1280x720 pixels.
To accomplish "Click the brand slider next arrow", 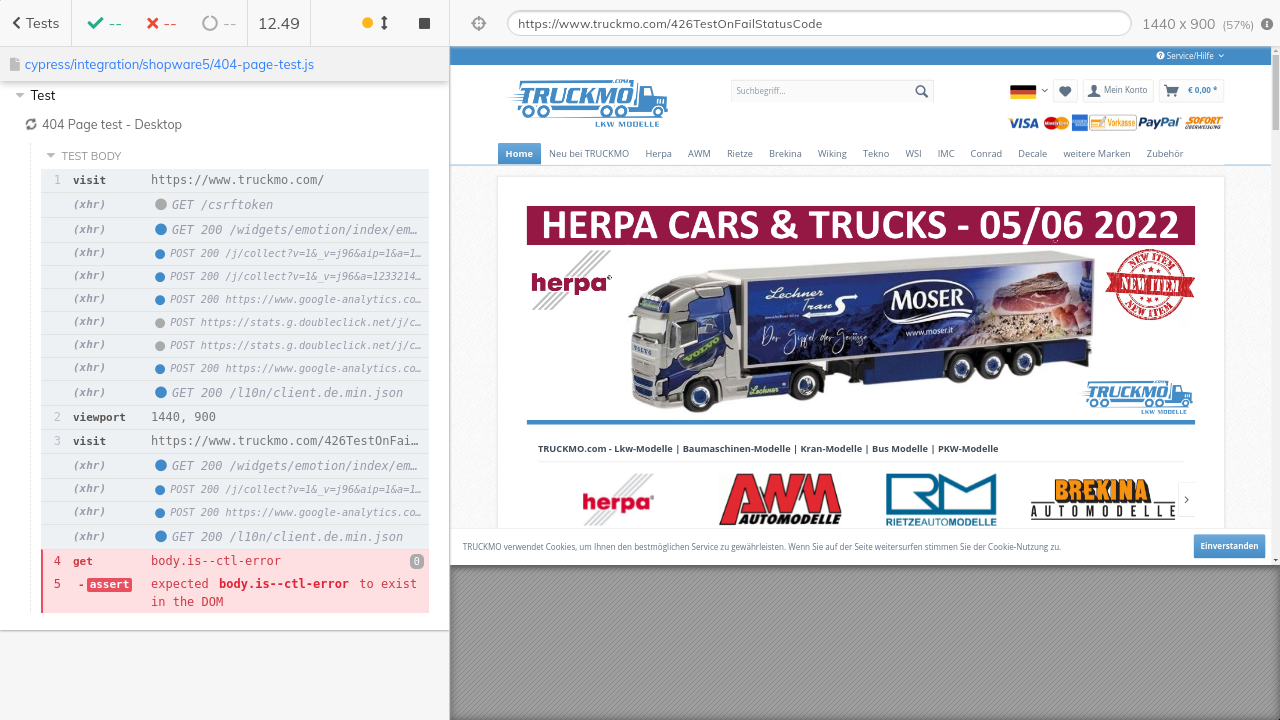I will point(1186,499).
